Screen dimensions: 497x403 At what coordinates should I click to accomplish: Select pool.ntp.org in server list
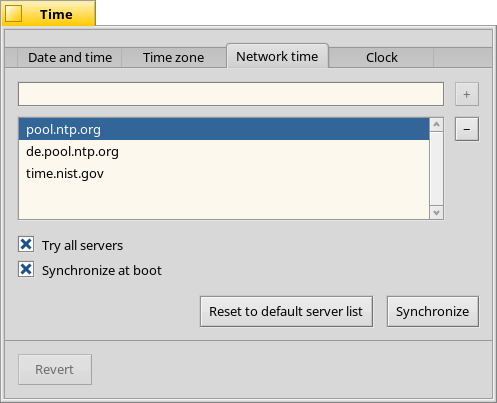point(224,129)
